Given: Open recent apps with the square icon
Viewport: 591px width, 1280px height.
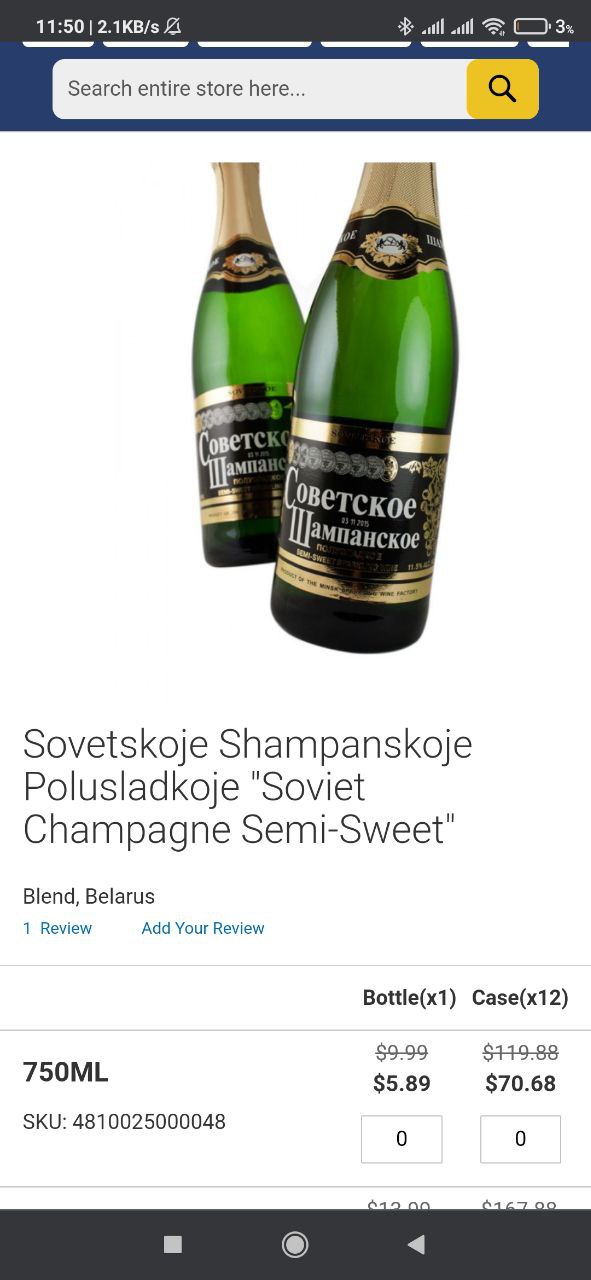Looking at the screenshot, I should coord(173,1244).
